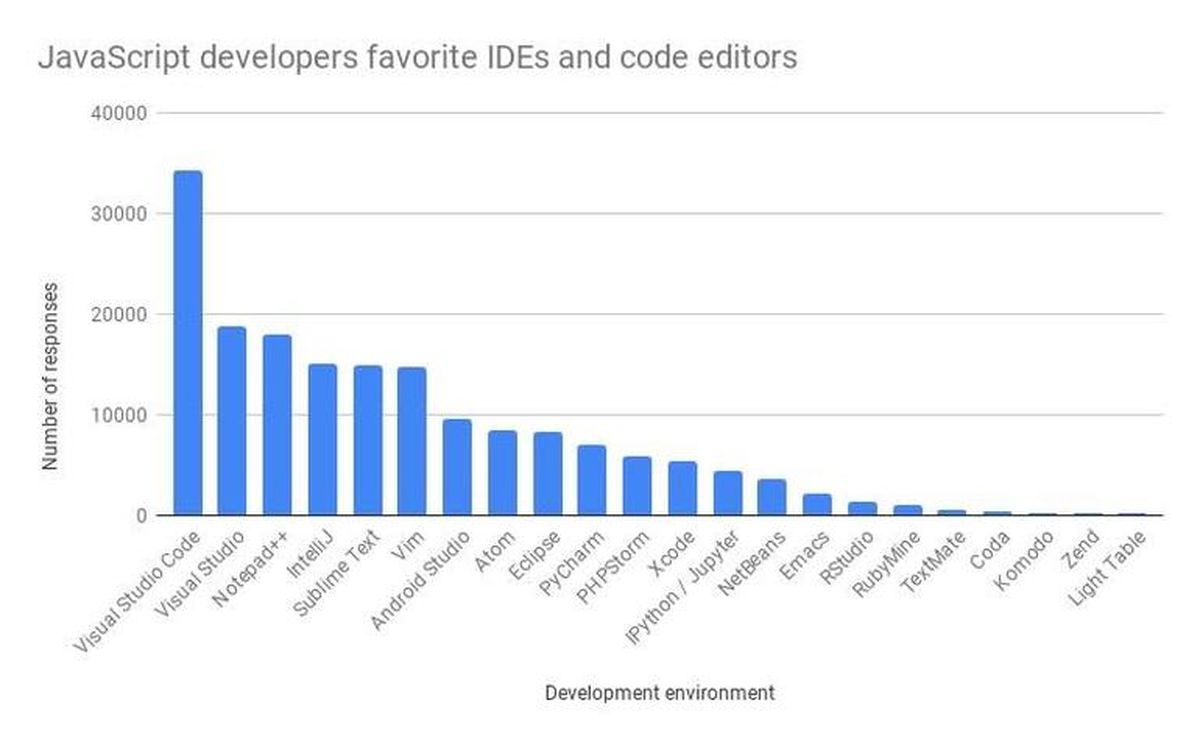Click the Android Studio bar
This screenshot has width=1200, height=742.
[x=458, y=465]
